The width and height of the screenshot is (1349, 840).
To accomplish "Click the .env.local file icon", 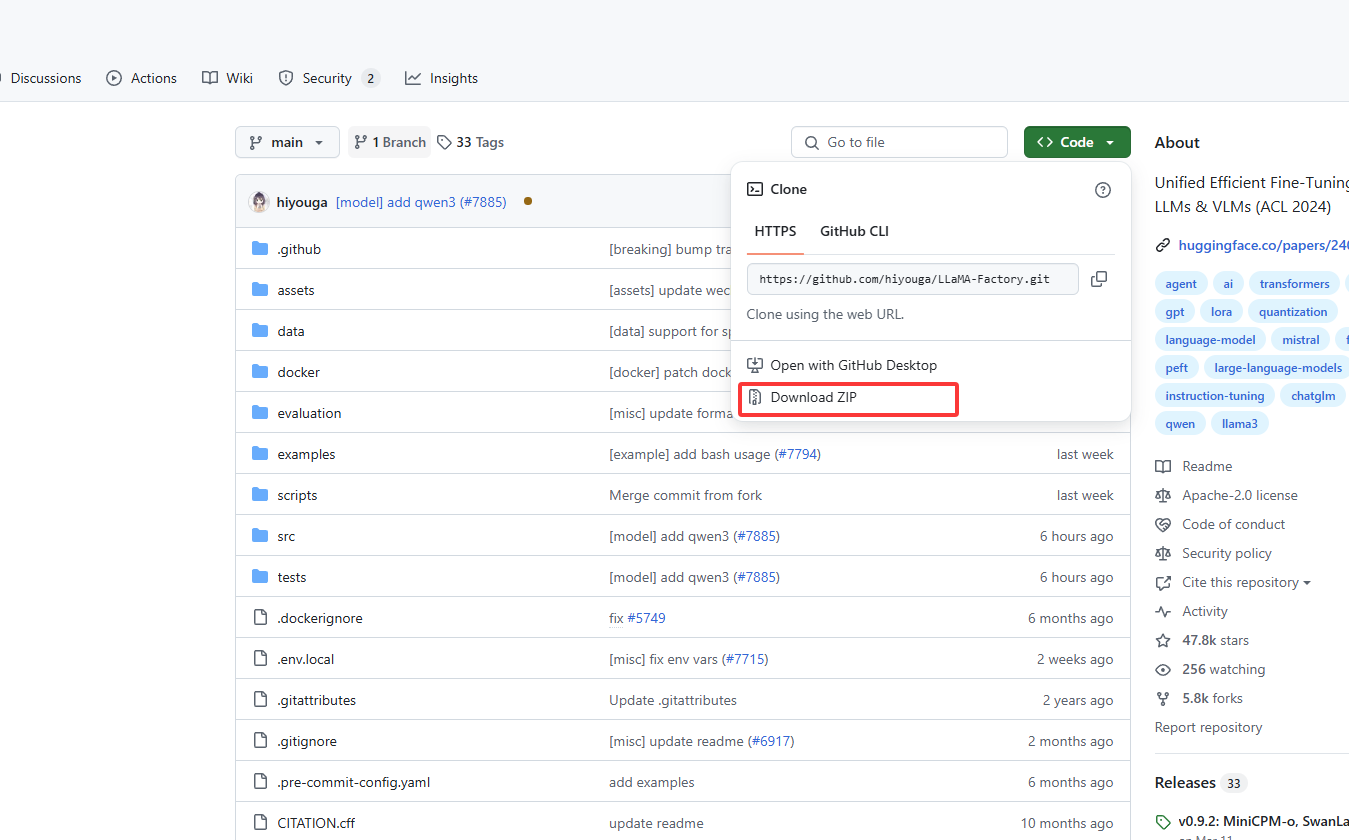I will pos(260,659).
